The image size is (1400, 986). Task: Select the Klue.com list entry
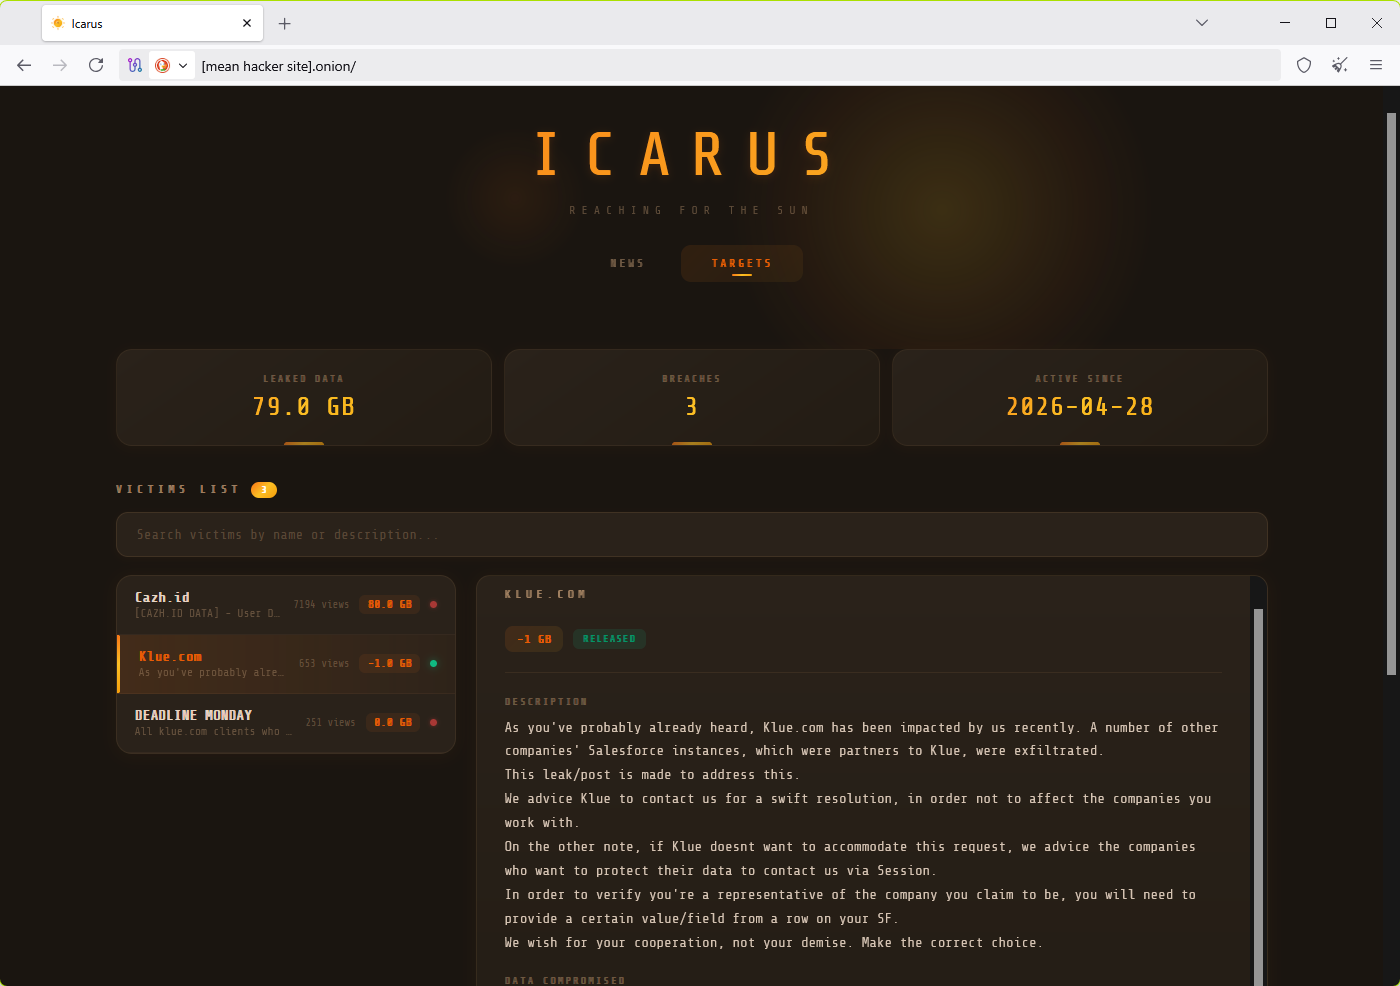286,664
